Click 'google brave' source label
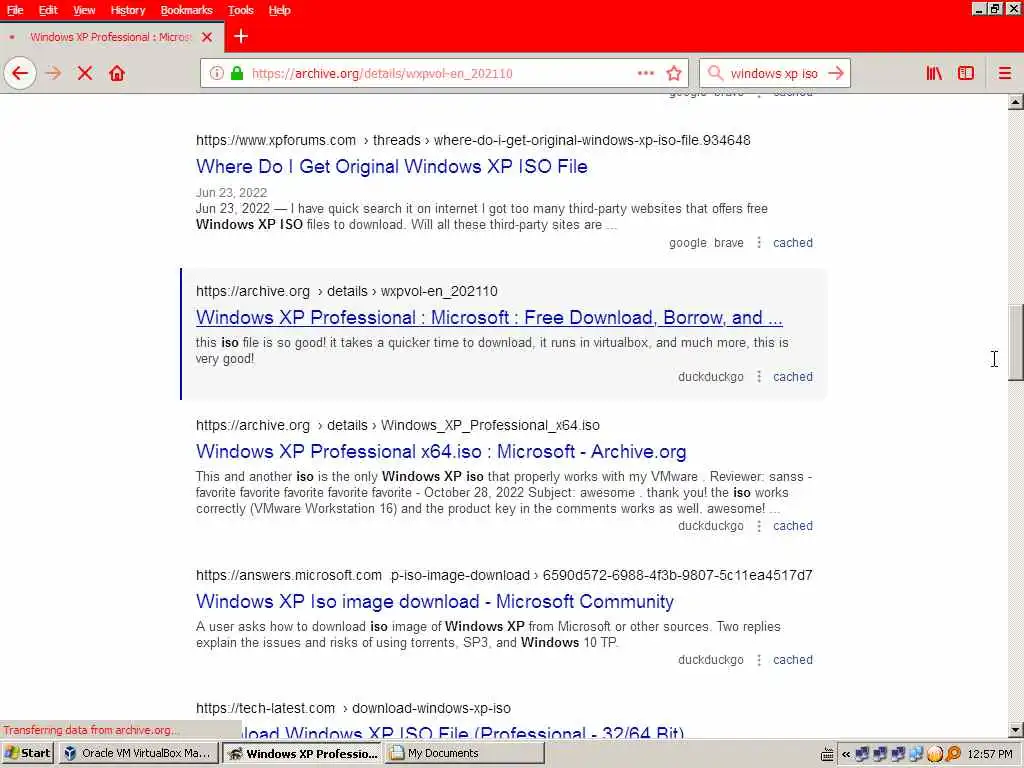Viewport: 1024px width, 768px height. click(706, 242)
